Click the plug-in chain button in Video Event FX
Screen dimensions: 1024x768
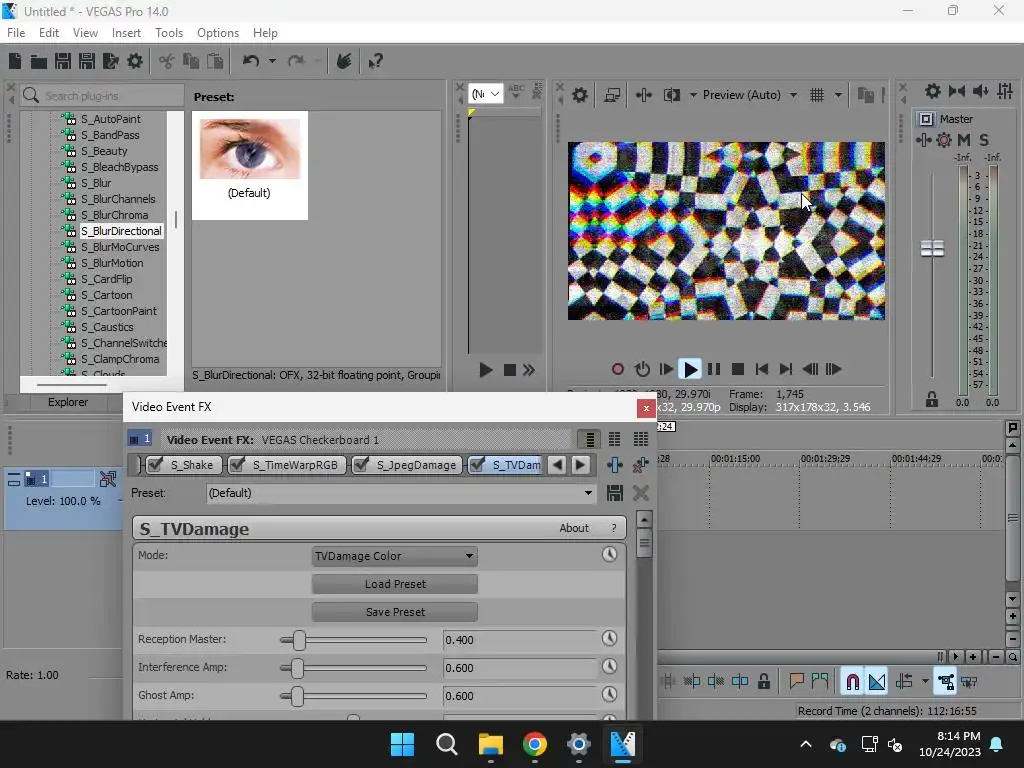[615, 465]
